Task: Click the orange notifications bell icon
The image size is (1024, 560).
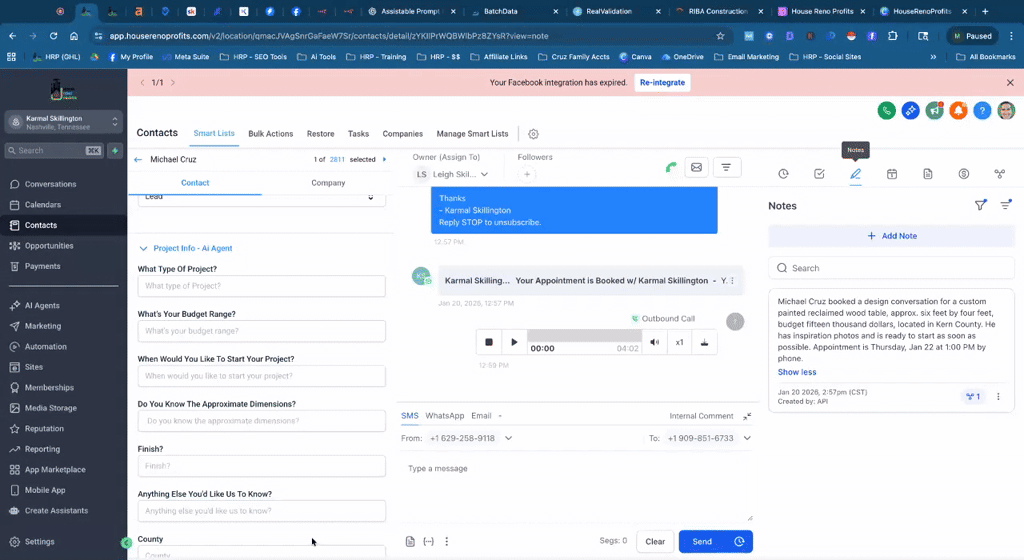Action: [x=958, y=110]
